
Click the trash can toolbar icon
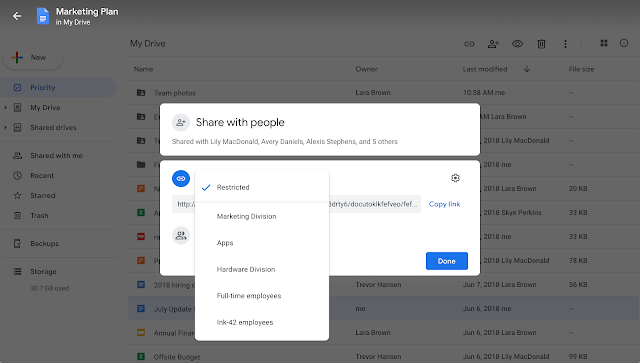541,44
